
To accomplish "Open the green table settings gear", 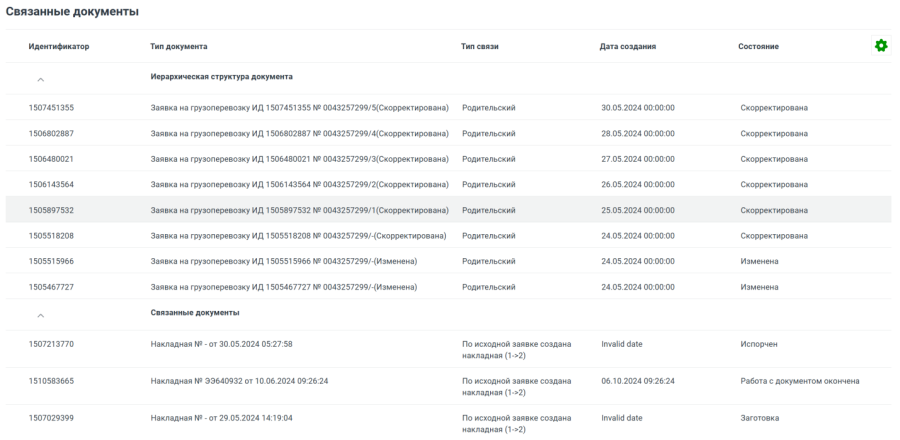I will click(880, 46).
